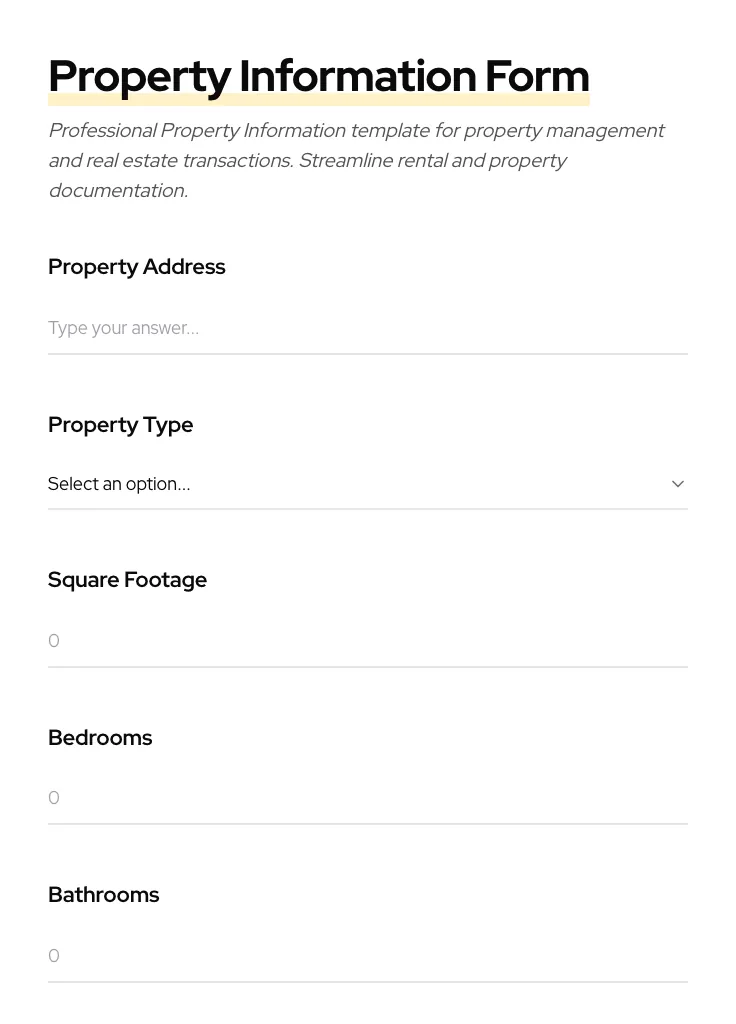Click the Property Information Form title
This screenshot has width=736, height=1024.
[x=318, y=76]
